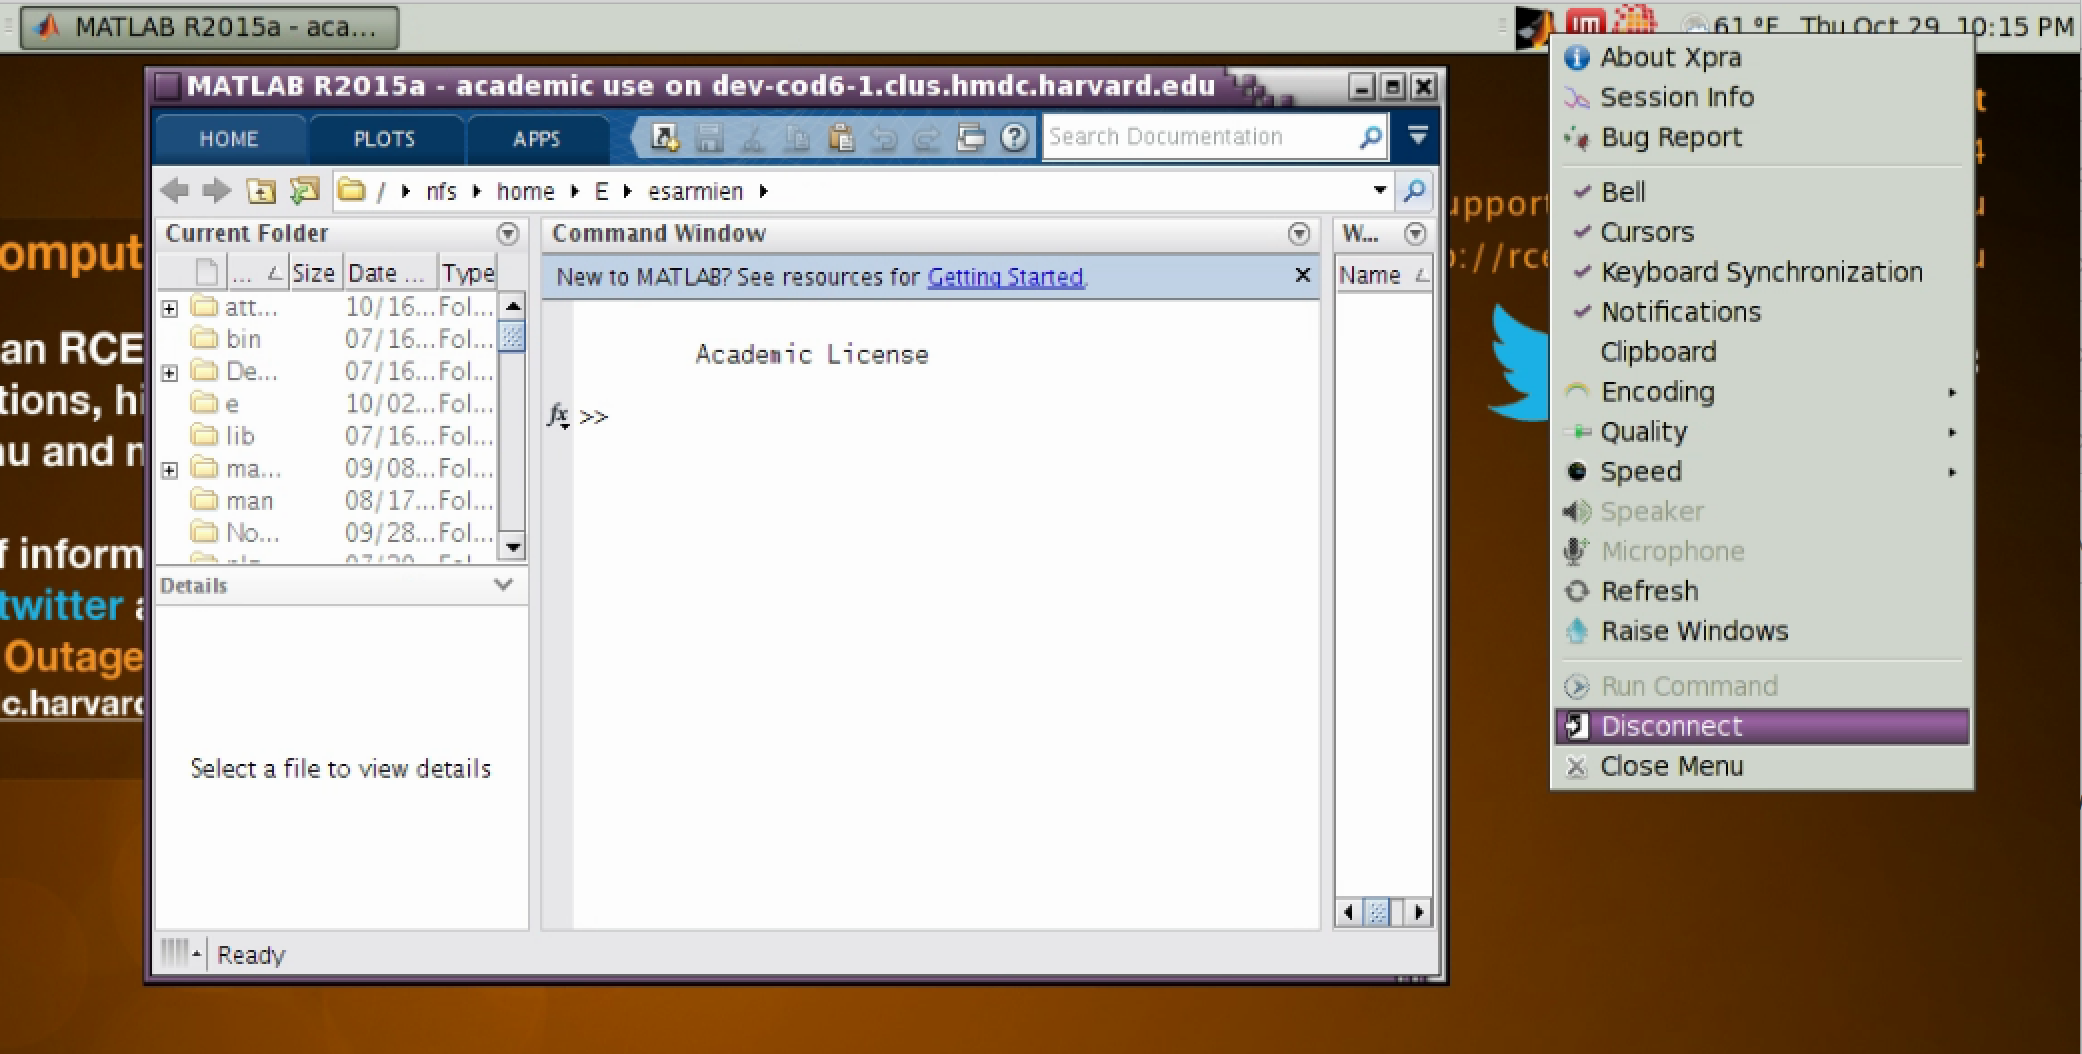
Task: Expand the 'De...' folder tree node
Action: point(170,373)
